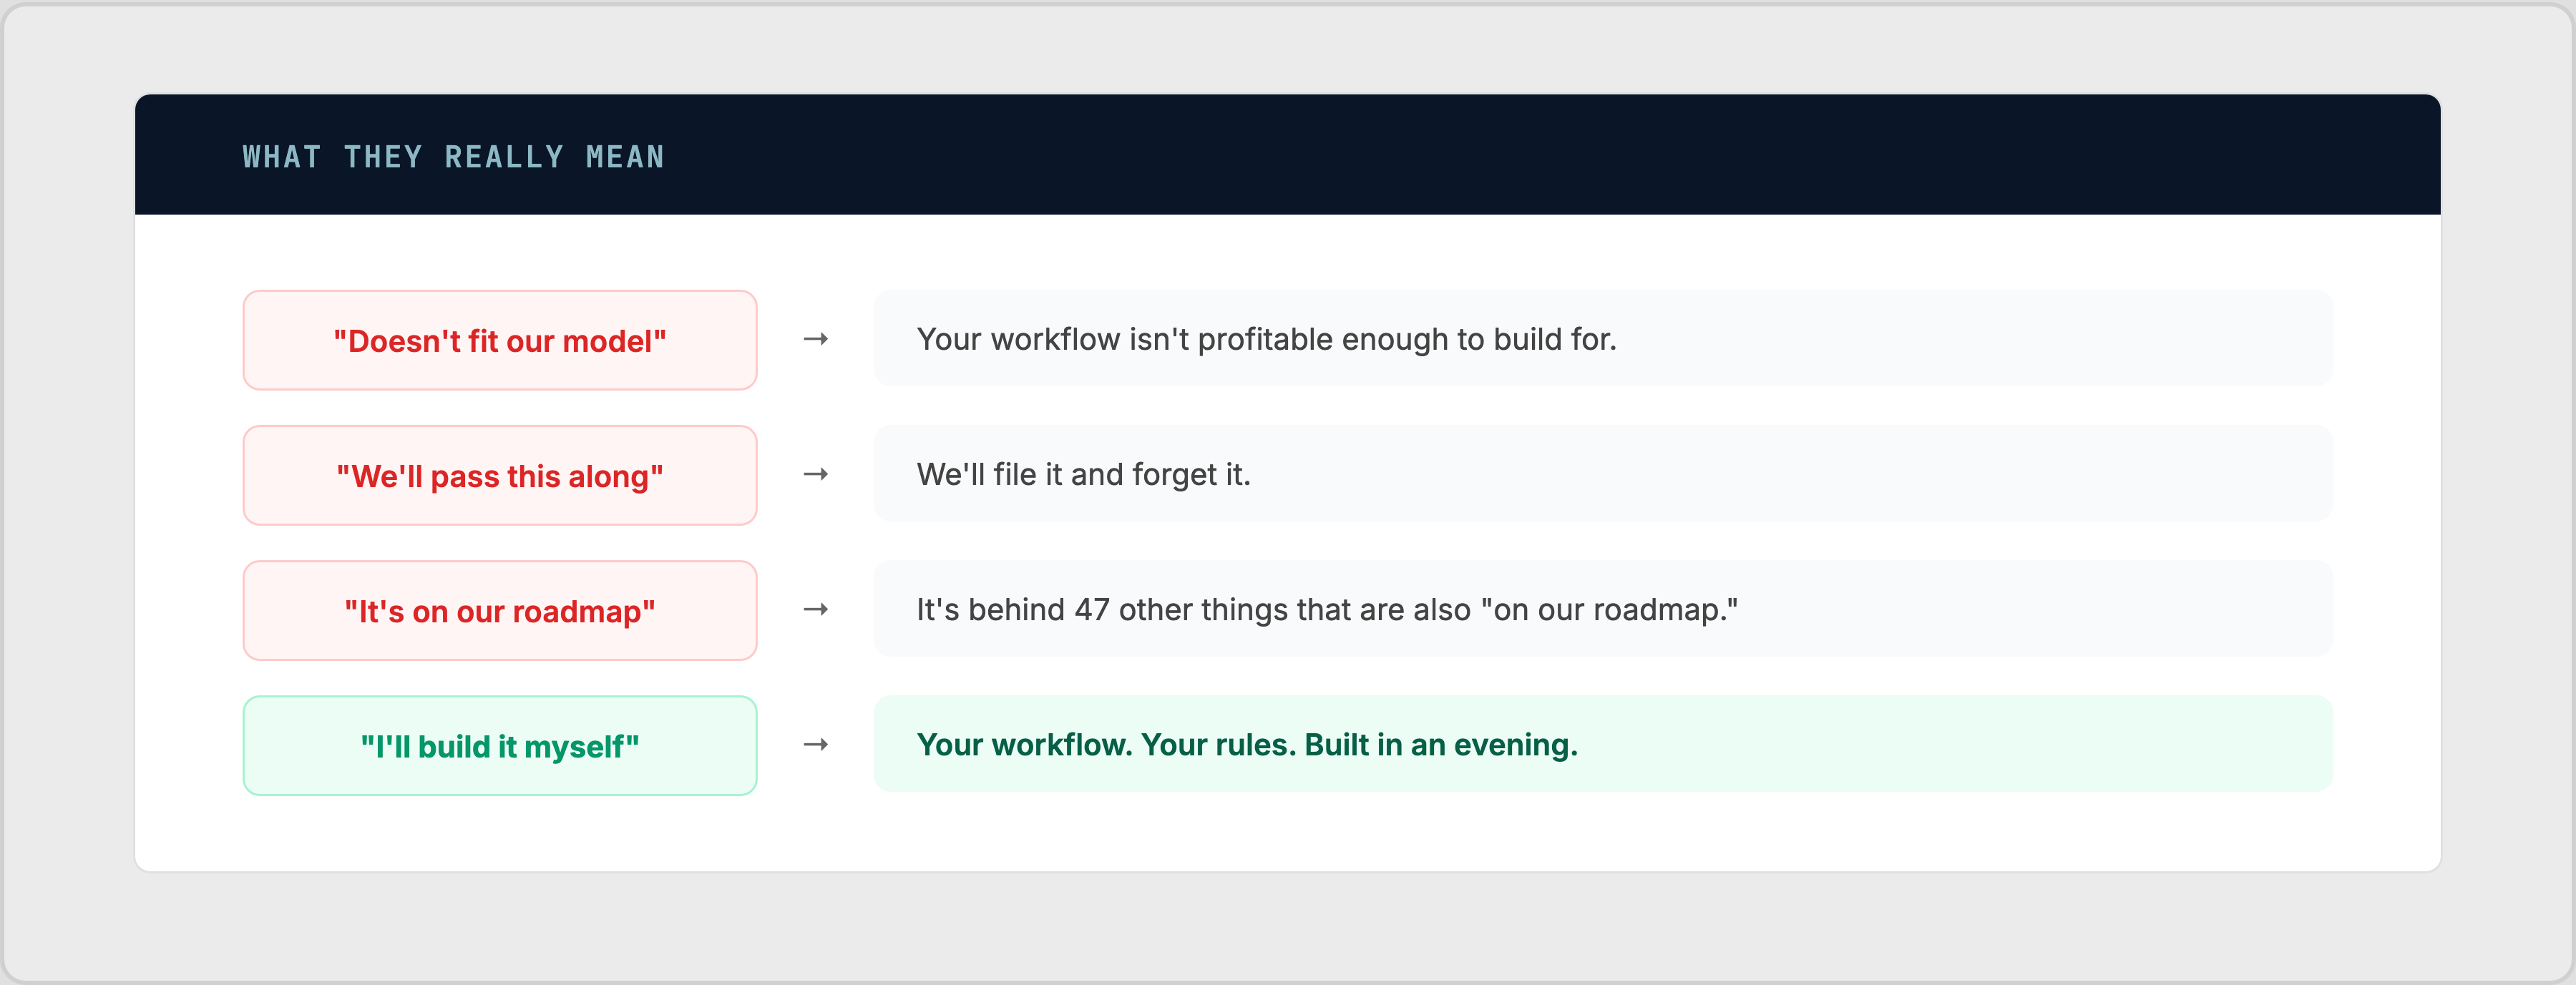Click arrow beside "It's on our roadmap"

tap(815, 609)
